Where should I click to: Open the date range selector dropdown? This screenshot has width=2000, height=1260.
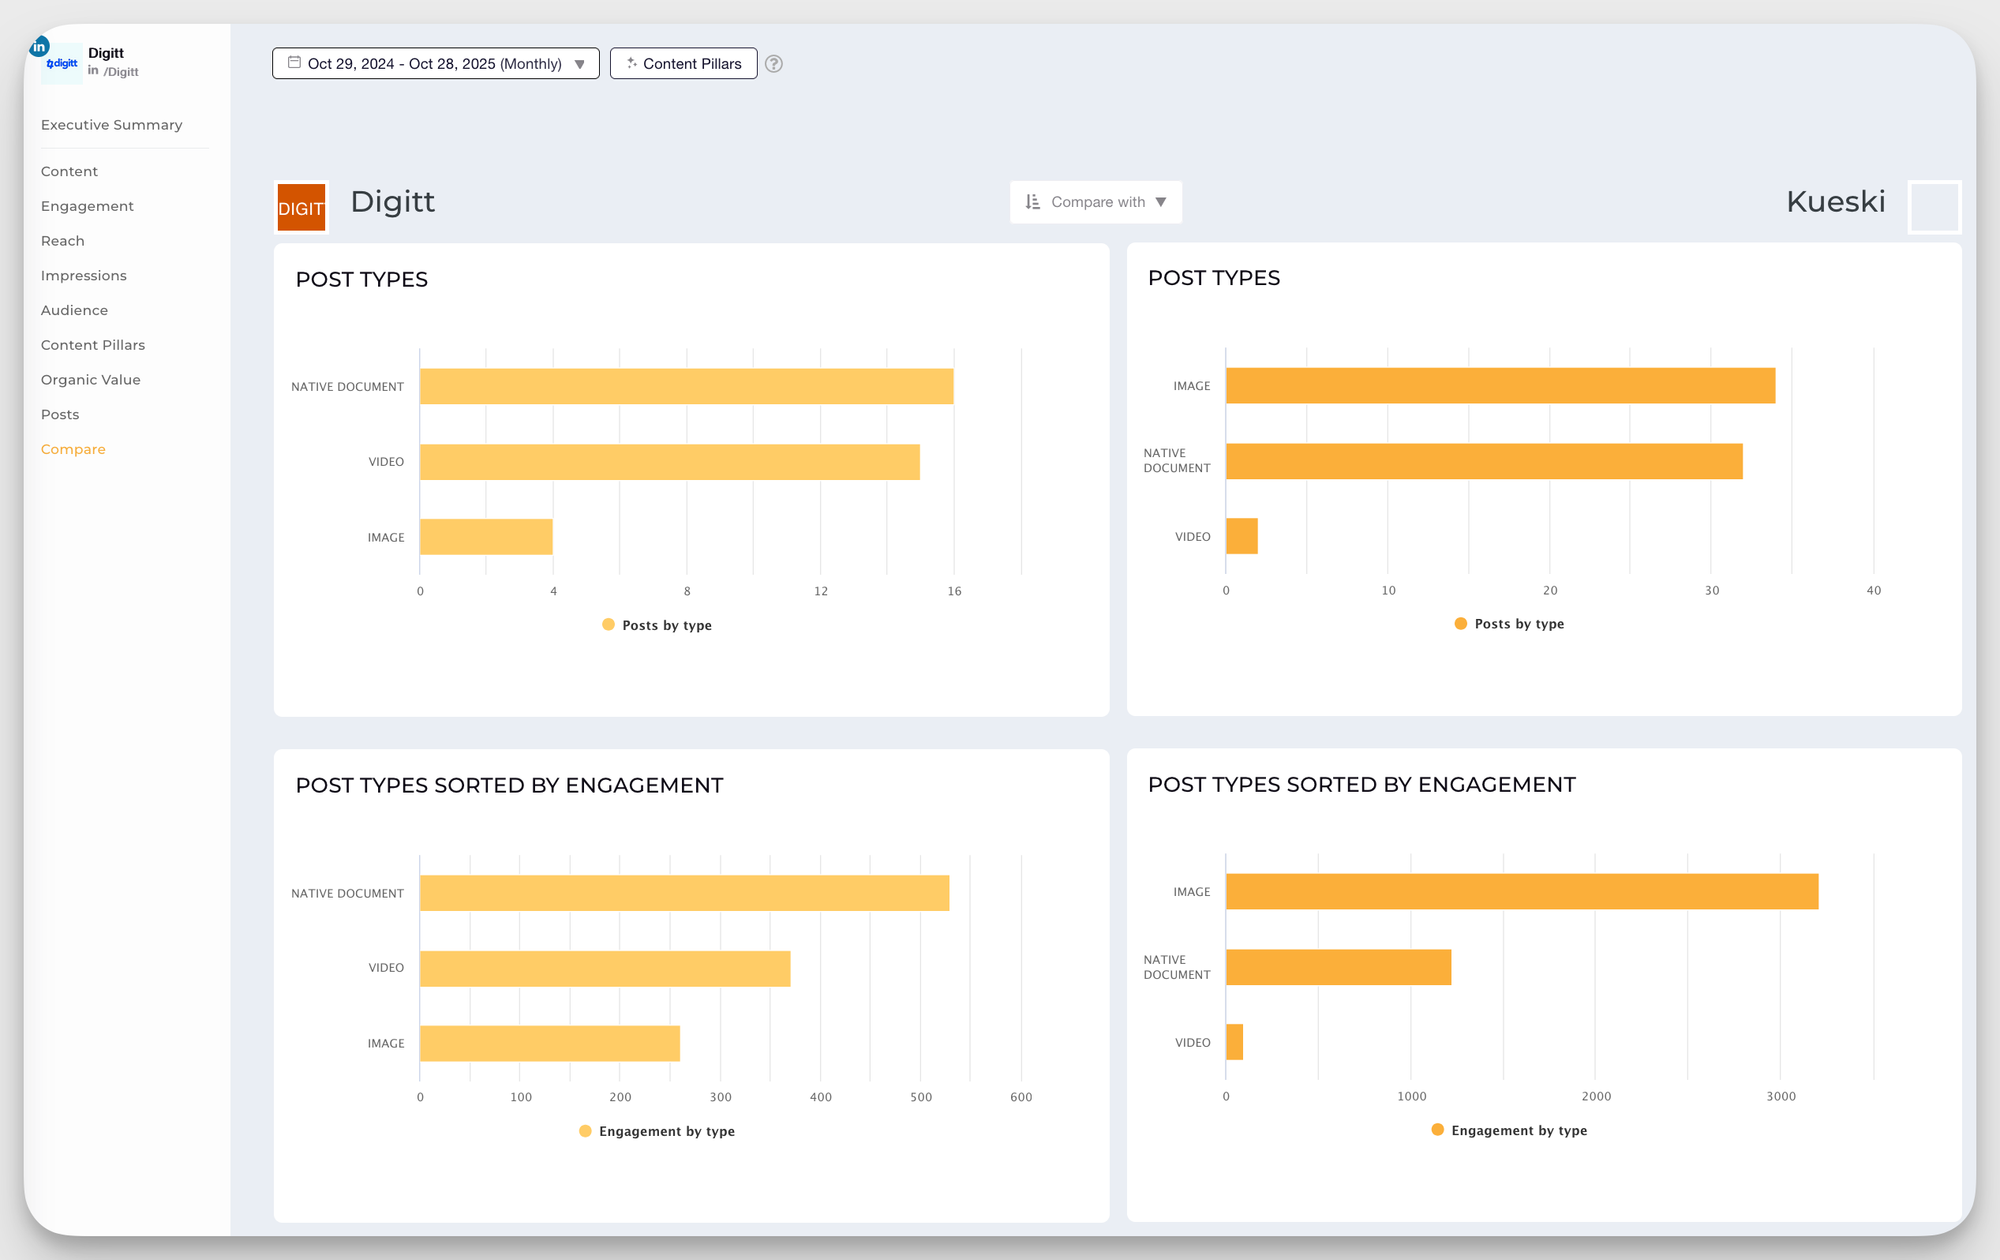tap(435, 62)
